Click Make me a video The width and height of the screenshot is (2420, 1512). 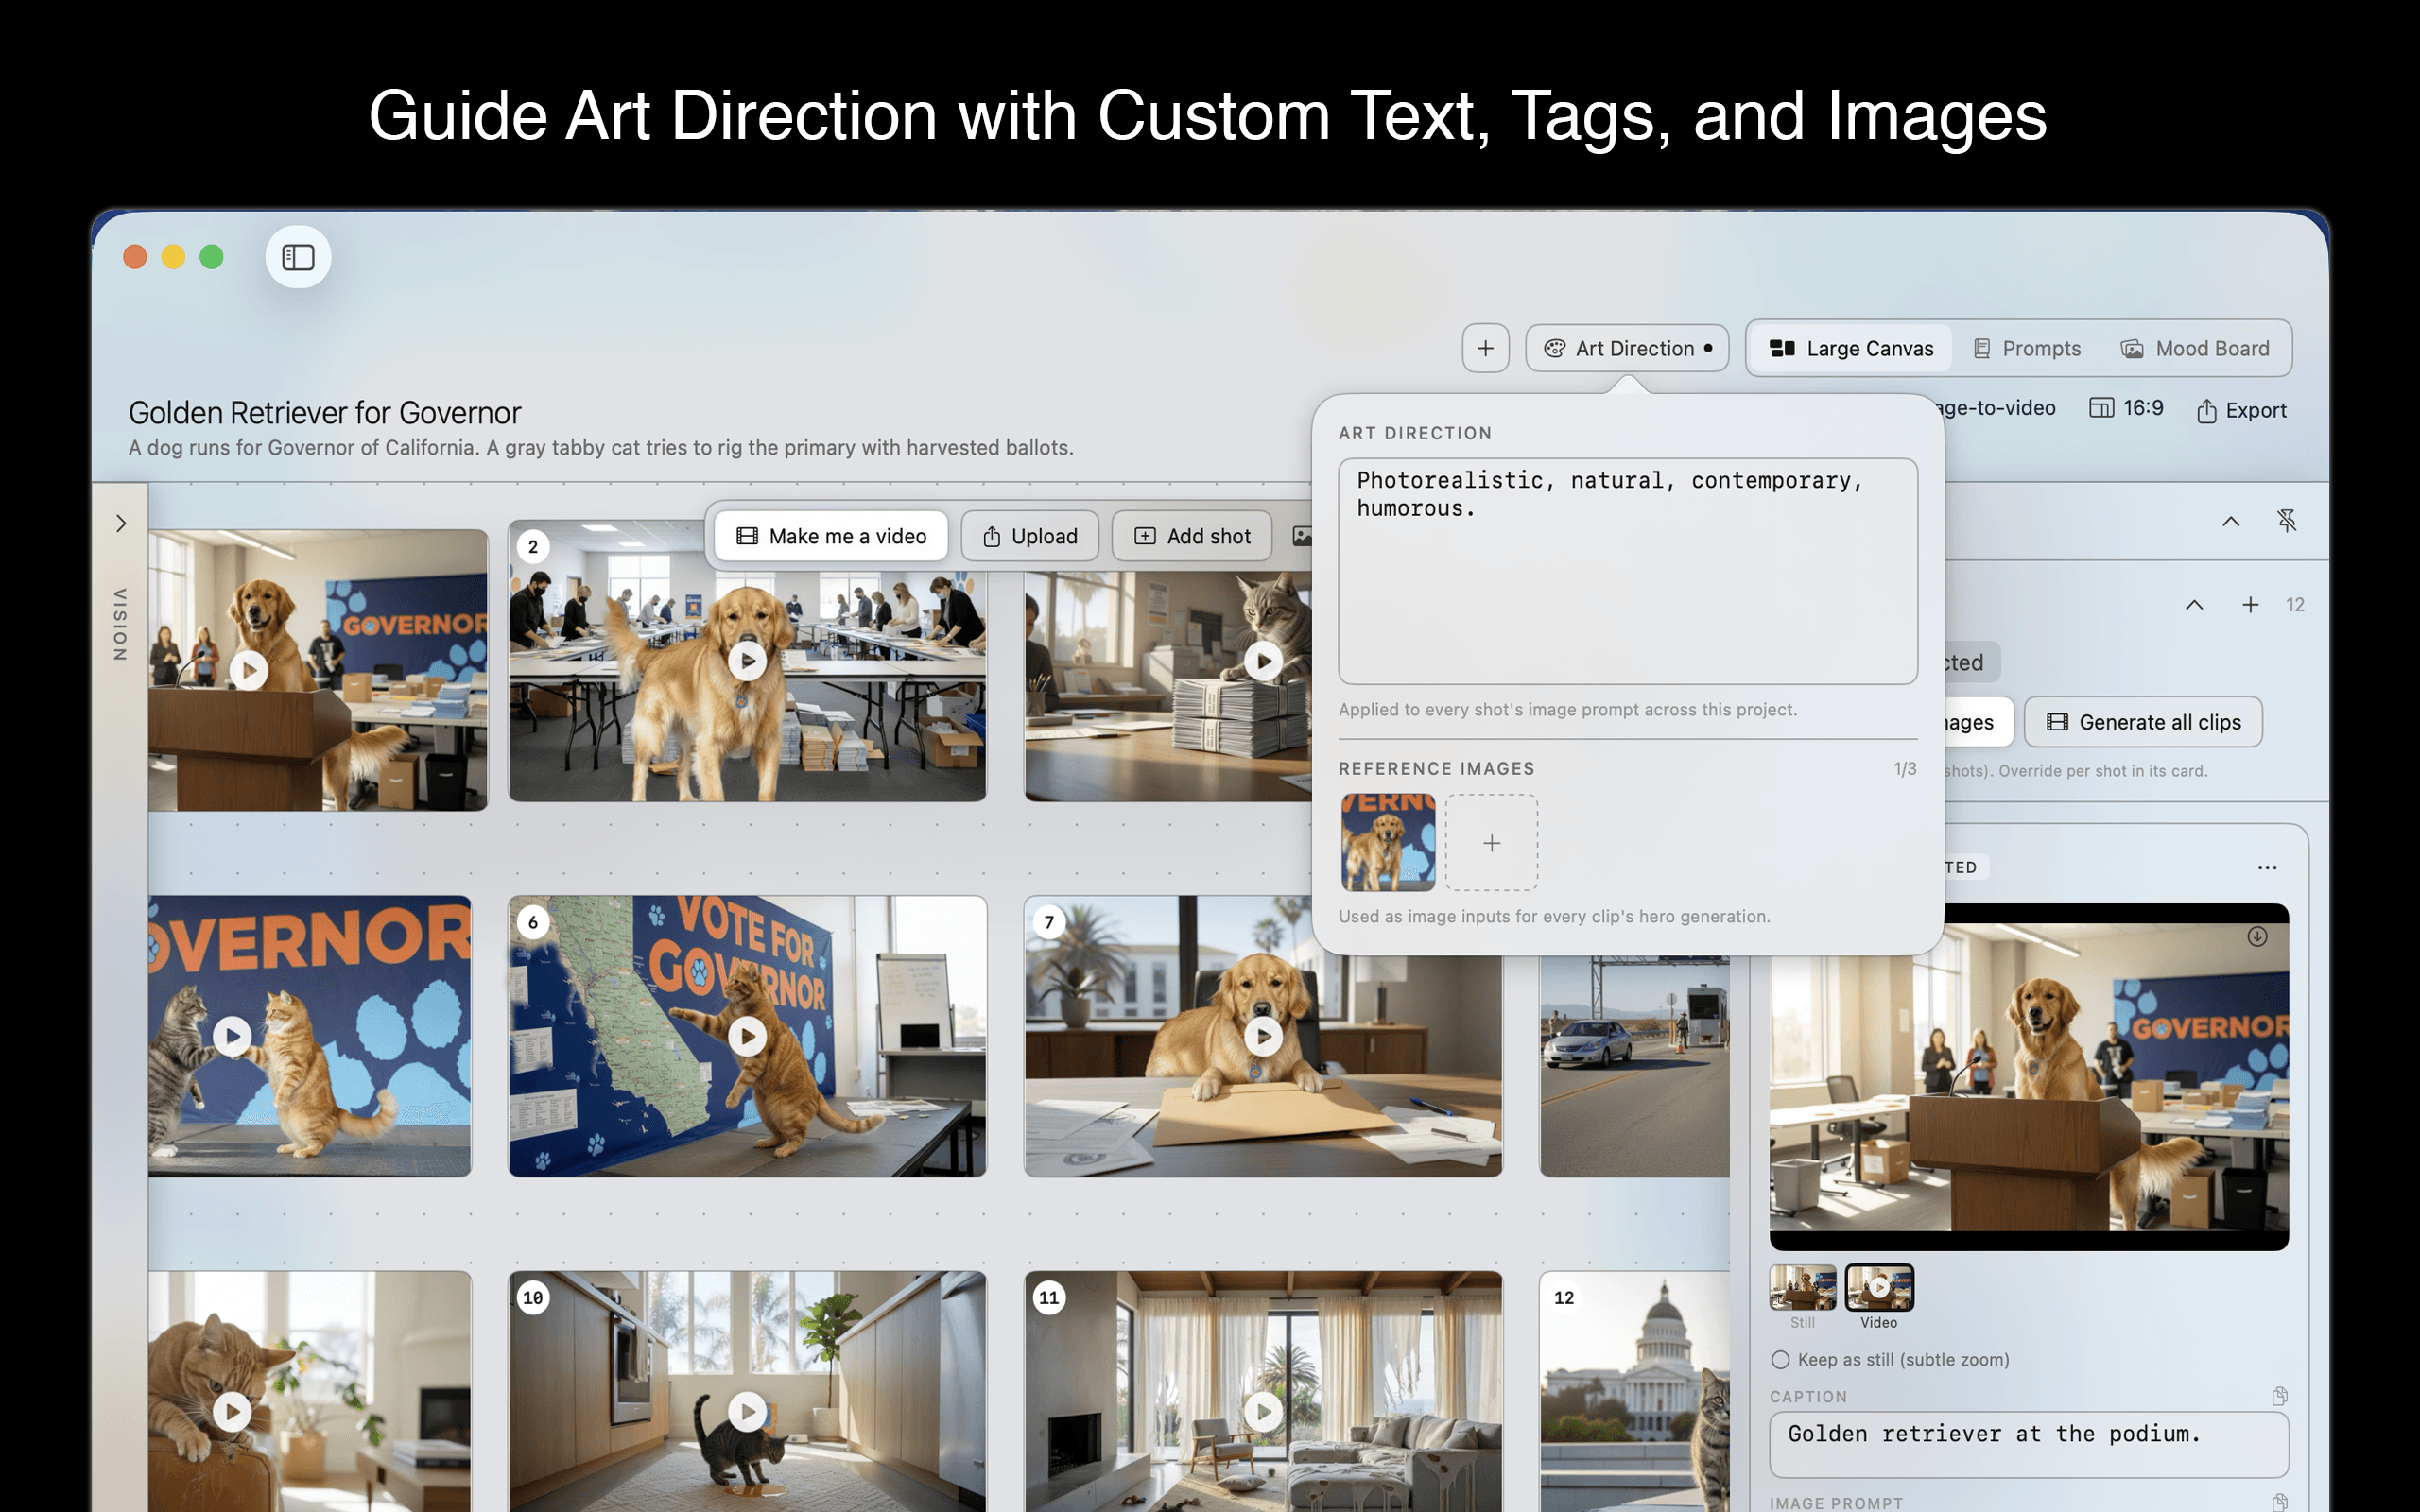831,536
